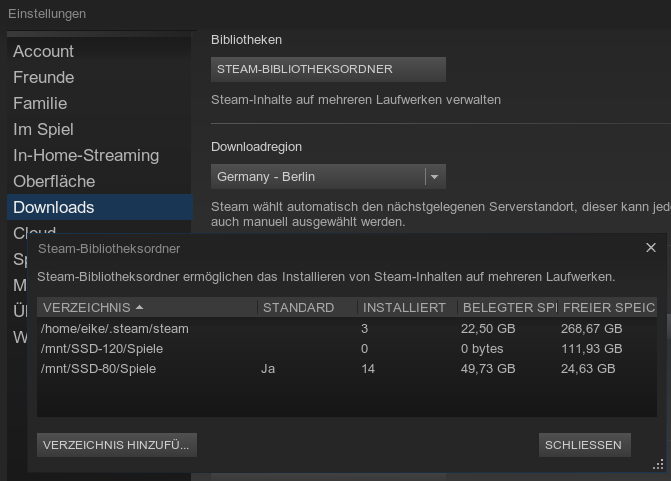Sort by the STANDARD column header

click(x=298, y=308)
